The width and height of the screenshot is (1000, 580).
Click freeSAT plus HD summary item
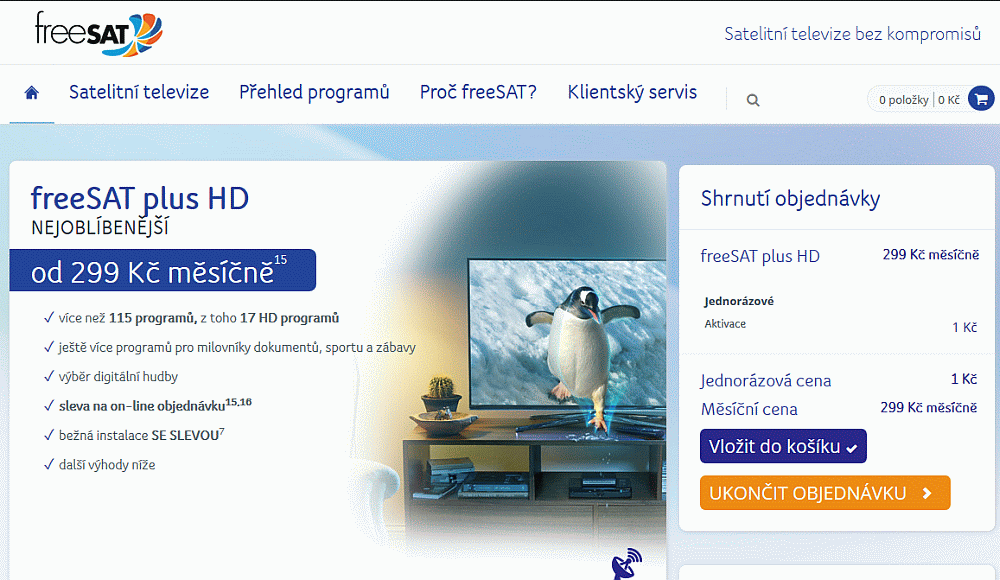(x=760, y=256)
